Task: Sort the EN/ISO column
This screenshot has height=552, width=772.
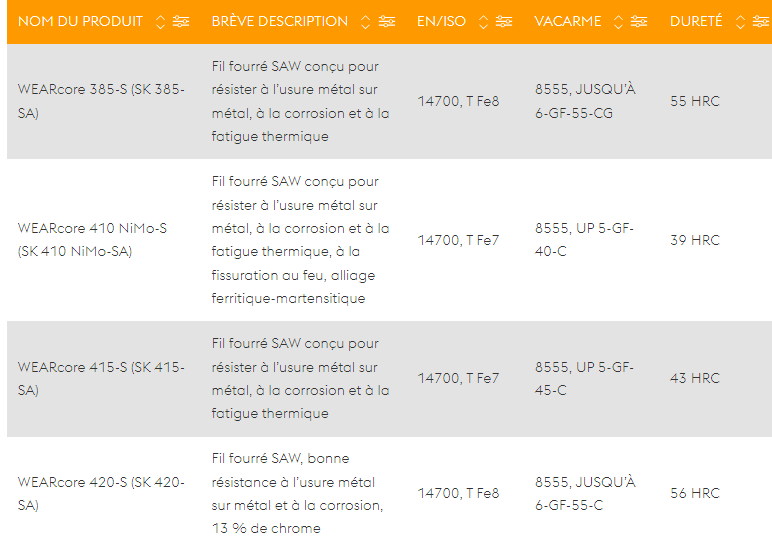Action: pyautogui.click(x=483, y=22)
